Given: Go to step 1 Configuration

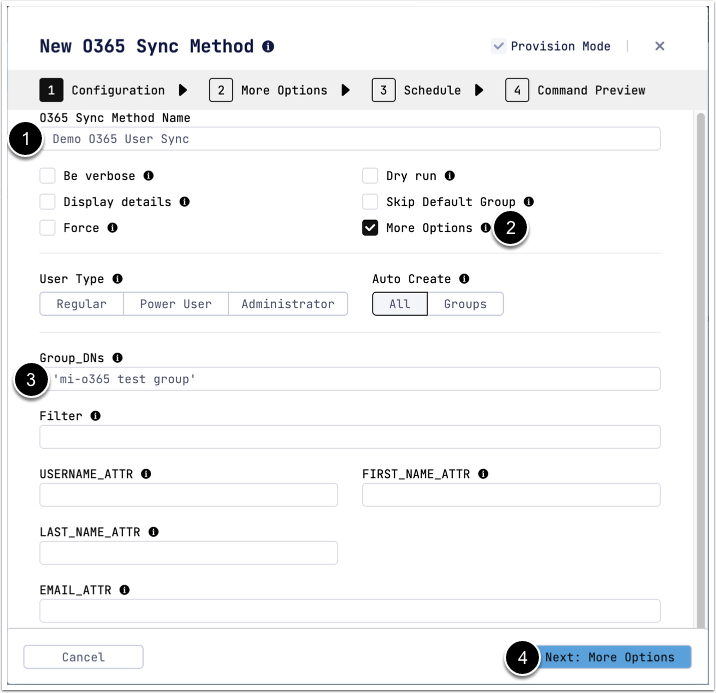Looking at the screenshot, I should (102, 90).
